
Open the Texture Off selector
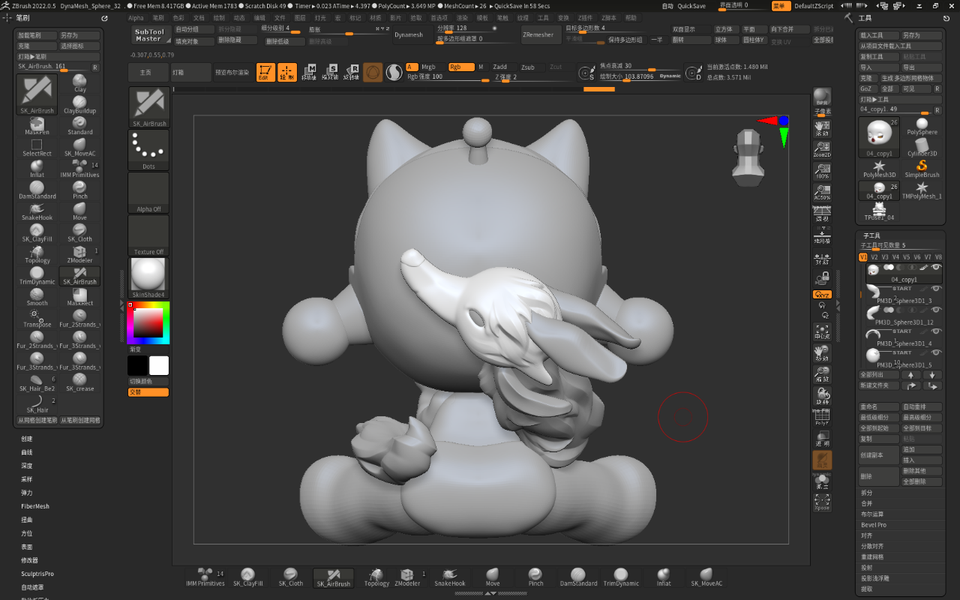[149, 236]
